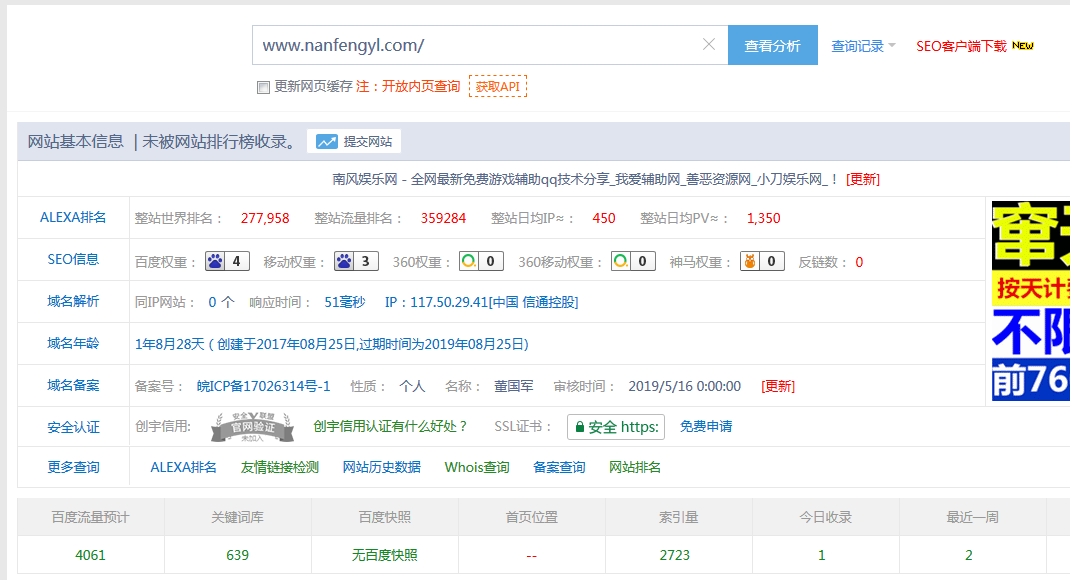Open the 更多查询 row label
Viewport: 1070px width, 580px height.
click(73, 467)
